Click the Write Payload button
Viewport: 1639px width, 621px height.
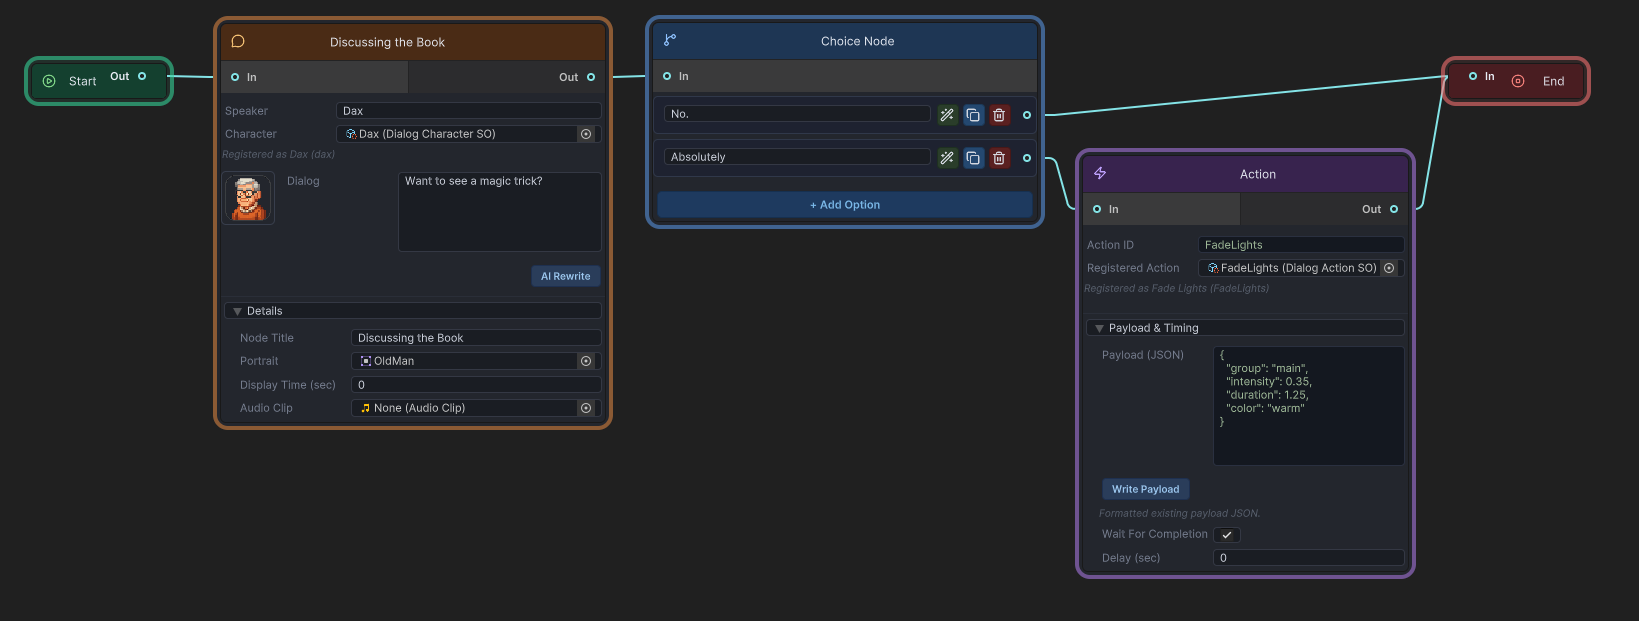(x=1146, y=489)
